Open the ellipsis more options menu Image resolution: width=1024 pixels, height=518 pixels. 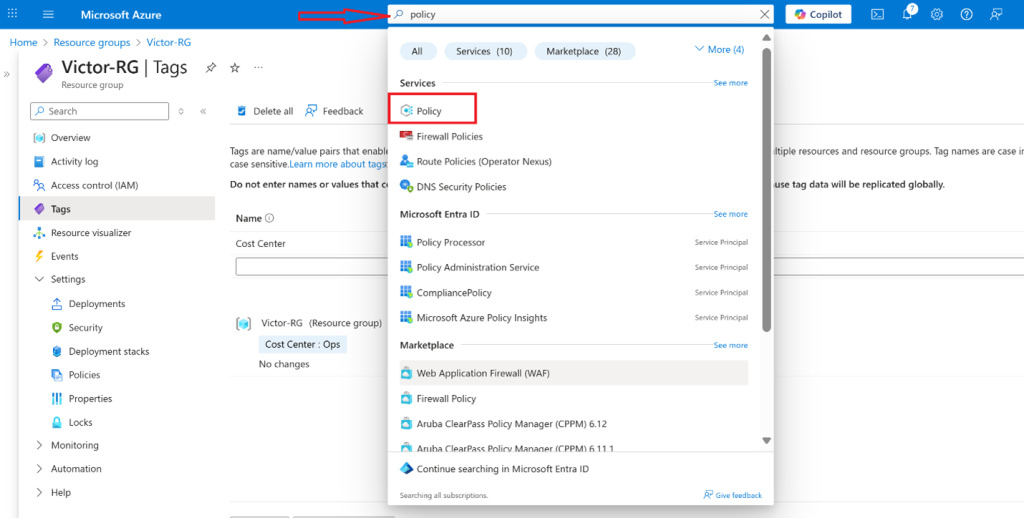pyautogui.click(x=259, y=68)
